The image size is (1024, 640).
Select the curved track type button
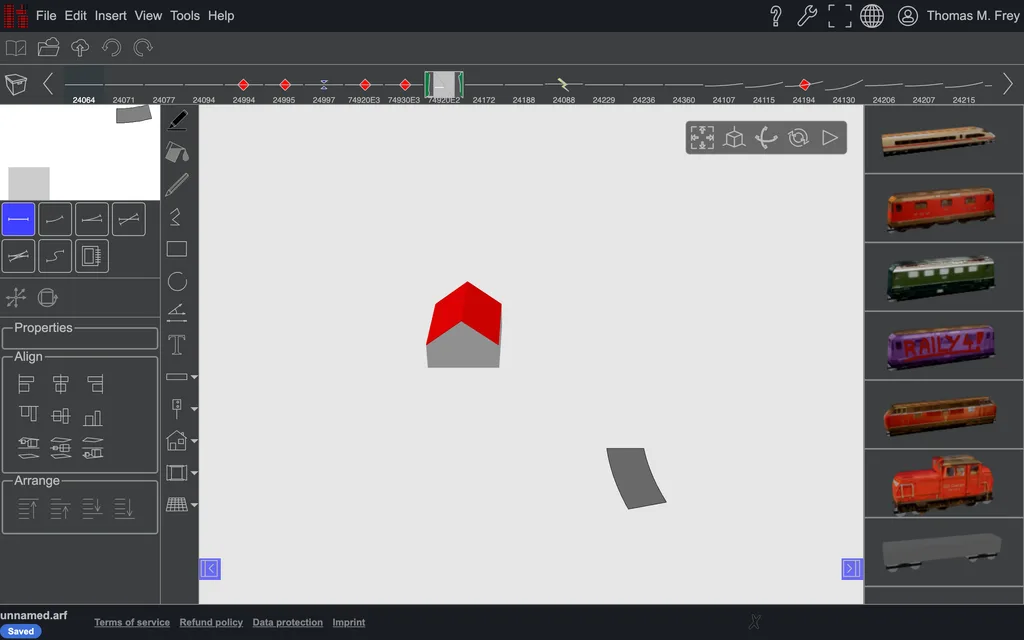(x=55, y=219)
